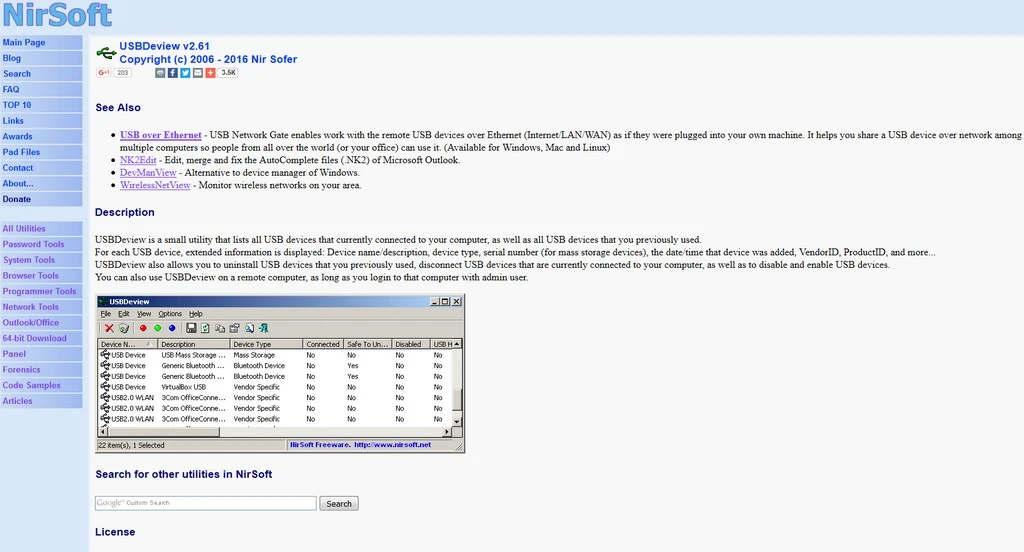Click the Connected column header
The height and width of the screenshot is (552, 1024).
click(323, 344)
